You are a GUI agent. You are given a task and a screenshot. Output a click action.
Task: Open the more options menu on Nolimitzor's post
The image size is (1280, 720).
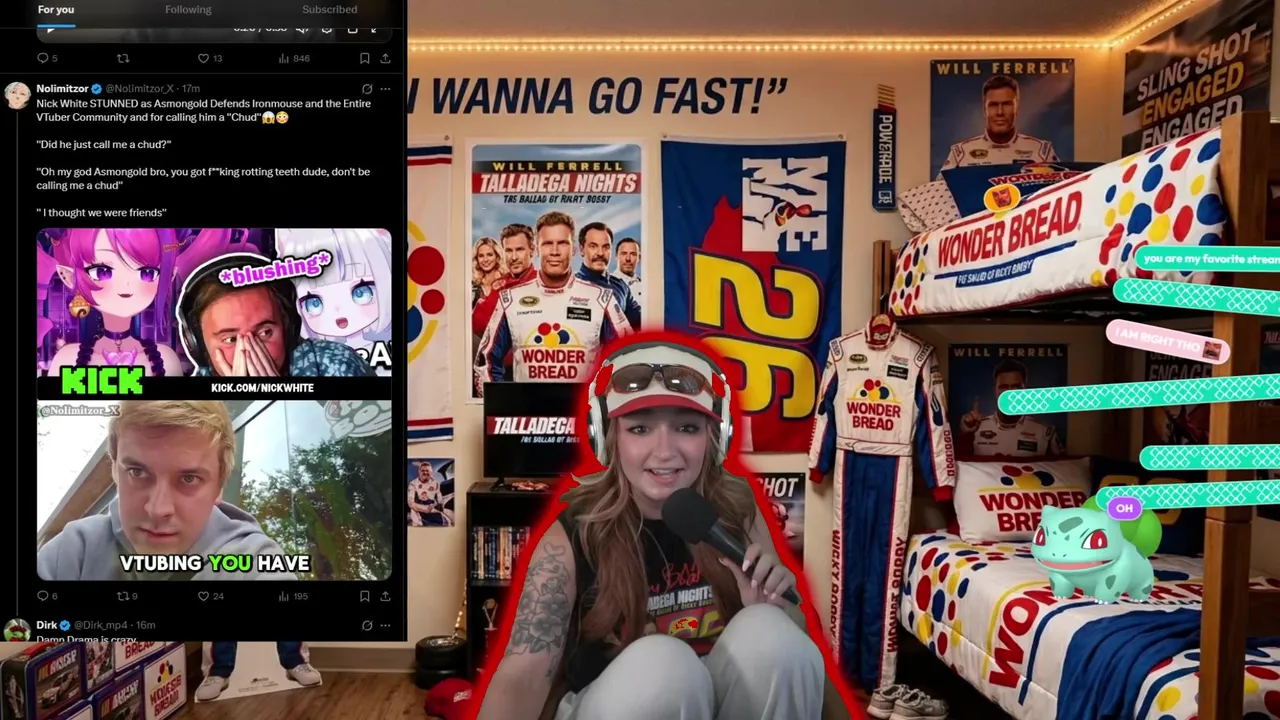click(x=385, y=89)
